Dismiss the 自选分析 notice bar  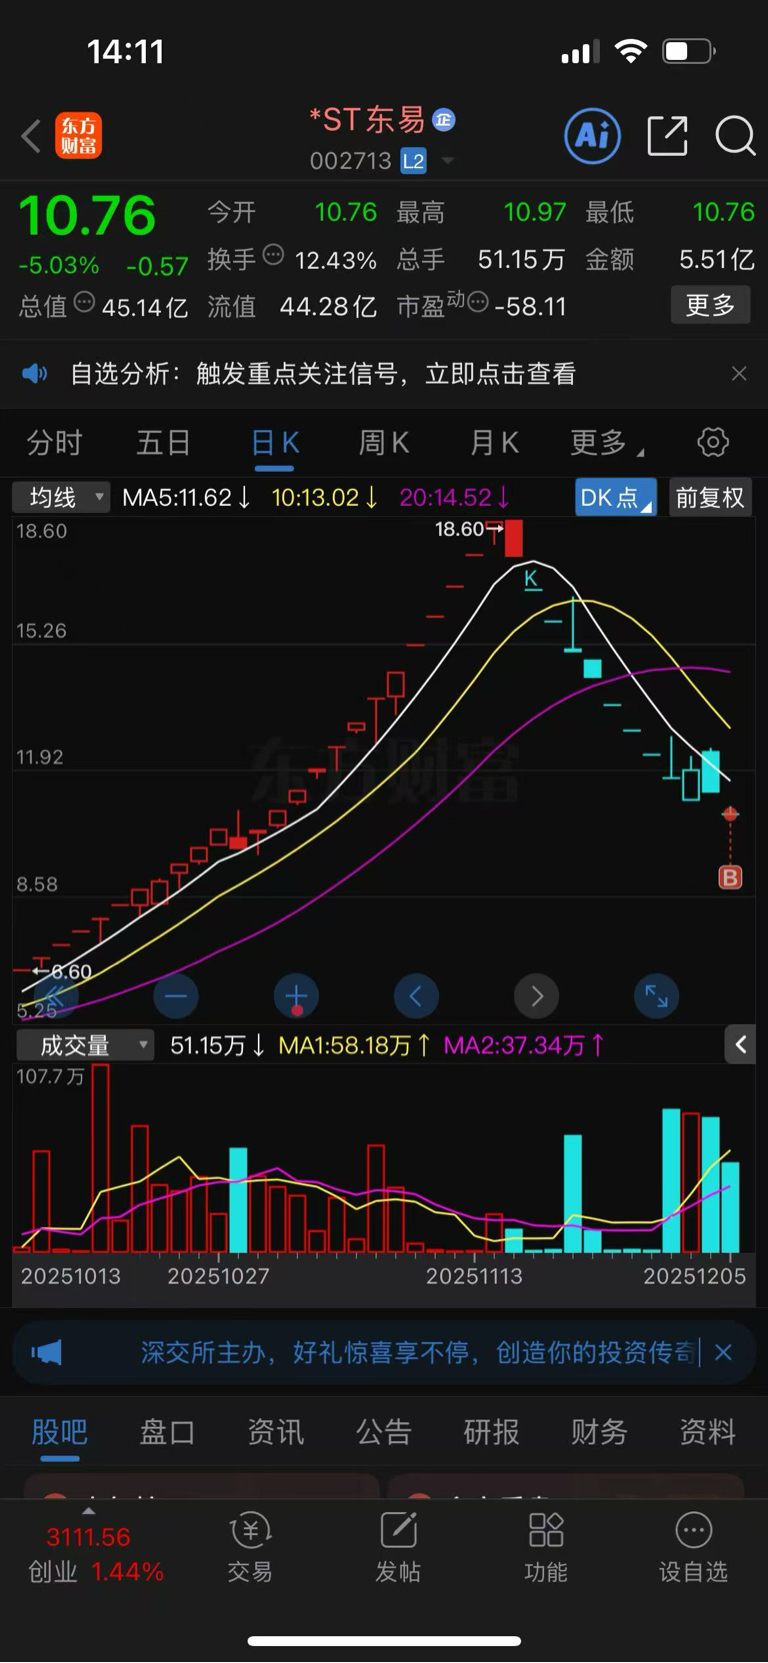point(739,374)
